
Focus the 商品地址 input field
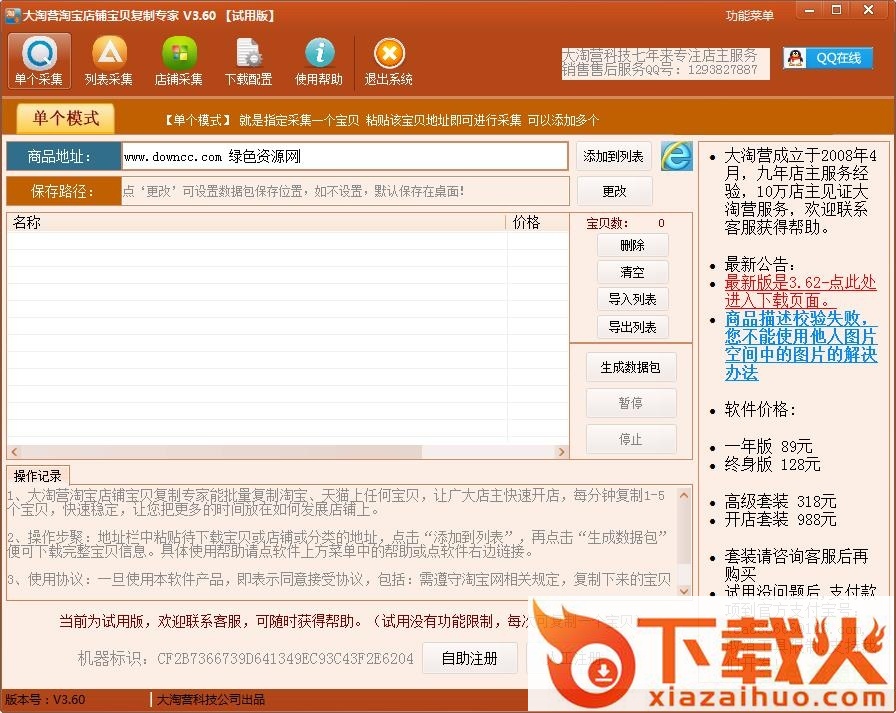point(345,157)
